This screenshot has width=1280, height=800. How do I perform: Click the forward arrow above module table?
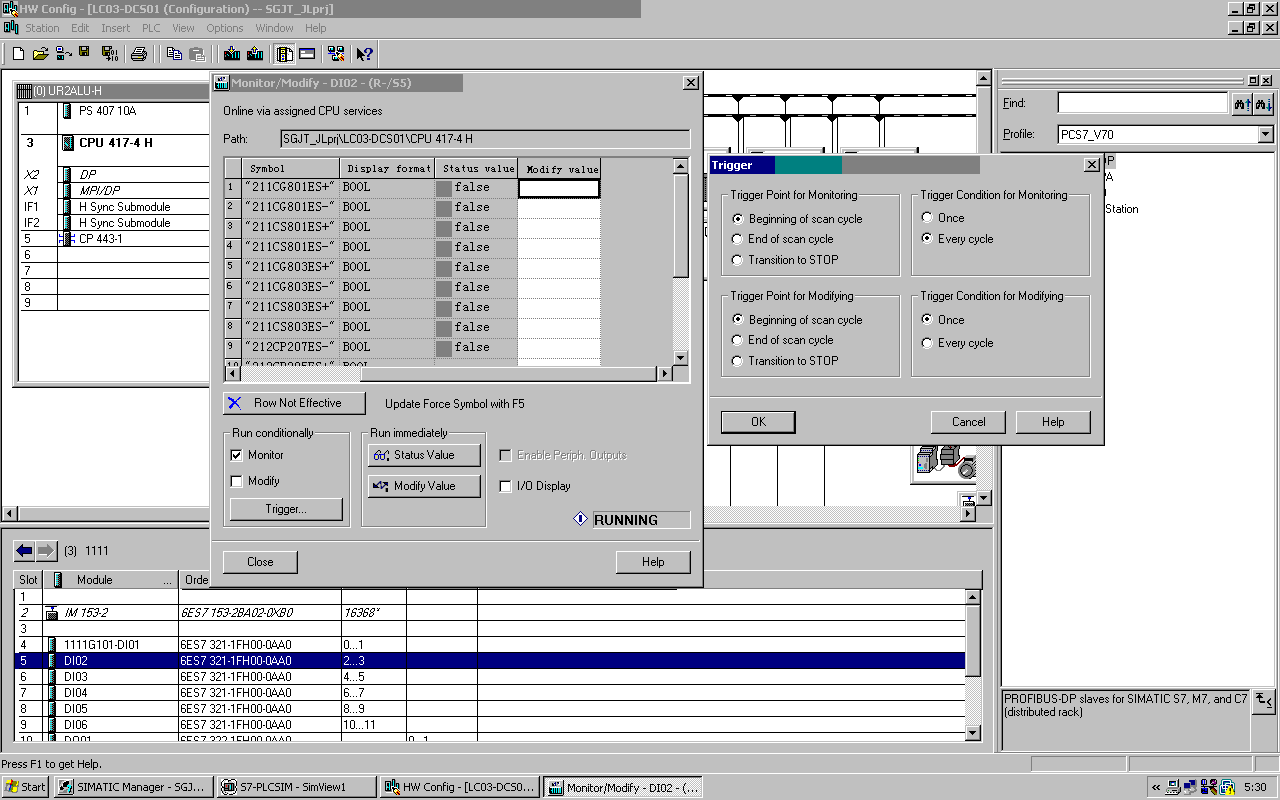coord(46,551)
